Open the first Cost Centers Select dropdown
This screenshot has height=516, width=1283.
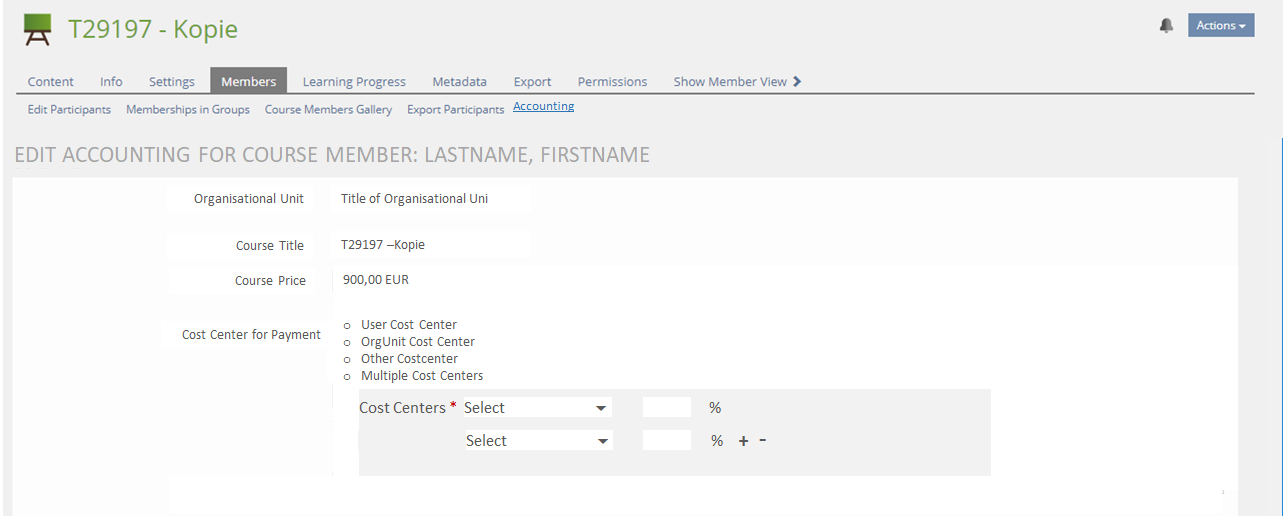(537, 408)
